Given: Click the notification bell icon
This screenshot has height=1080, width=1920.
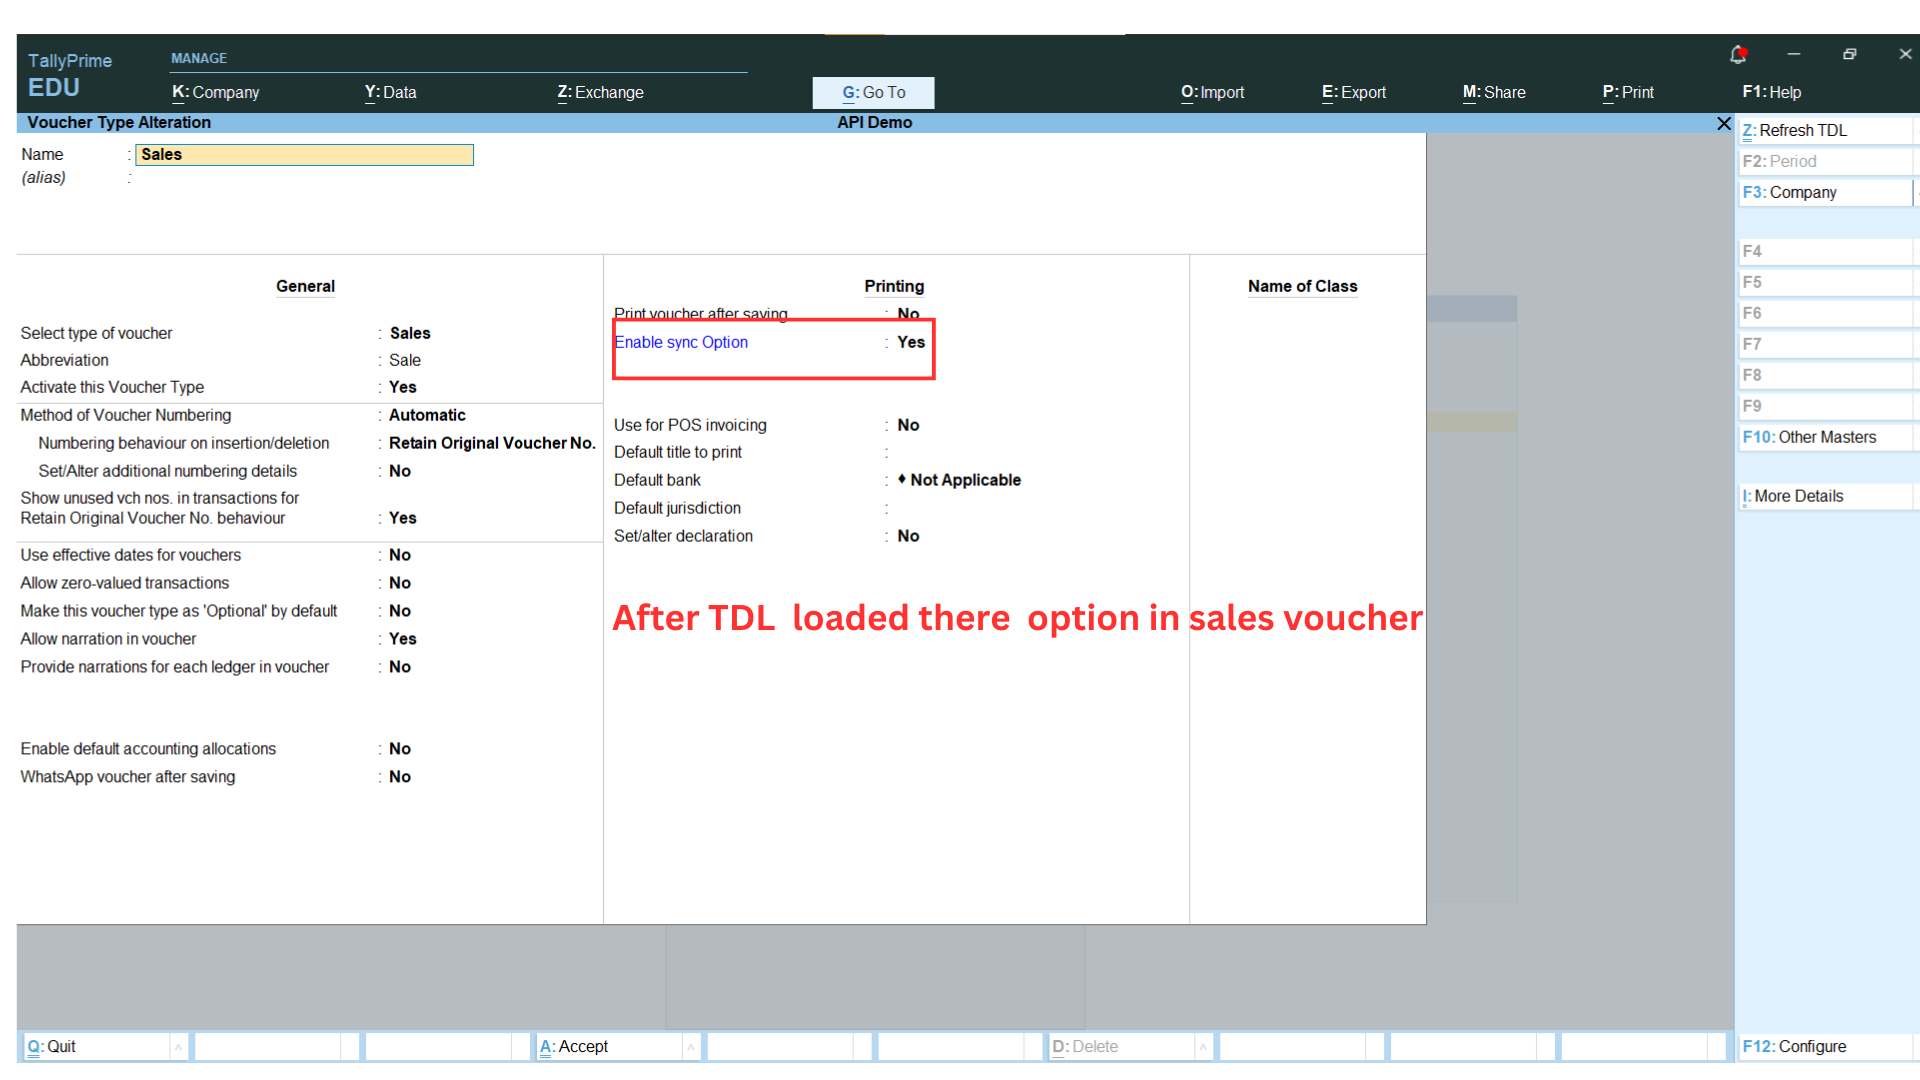Looking at the screenshot, I should 1738,55.
